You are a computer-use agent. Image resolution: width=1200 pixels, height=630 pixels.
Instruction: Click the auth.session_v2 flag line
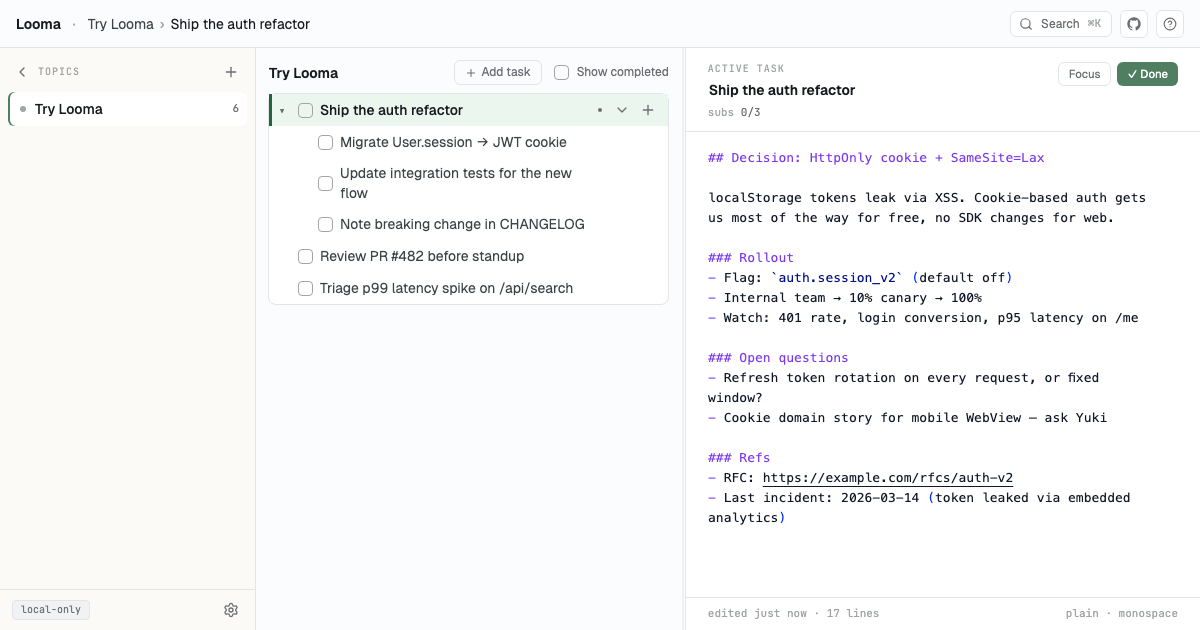pyautogui.click(x=861, y=278)
